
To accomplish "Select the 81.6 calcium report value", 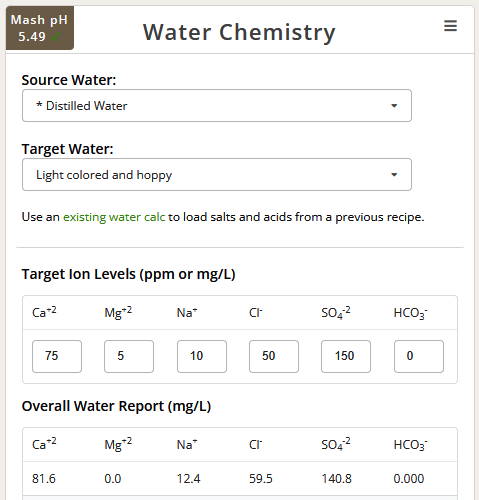I will pyautogui.click(x=44, y=479).
